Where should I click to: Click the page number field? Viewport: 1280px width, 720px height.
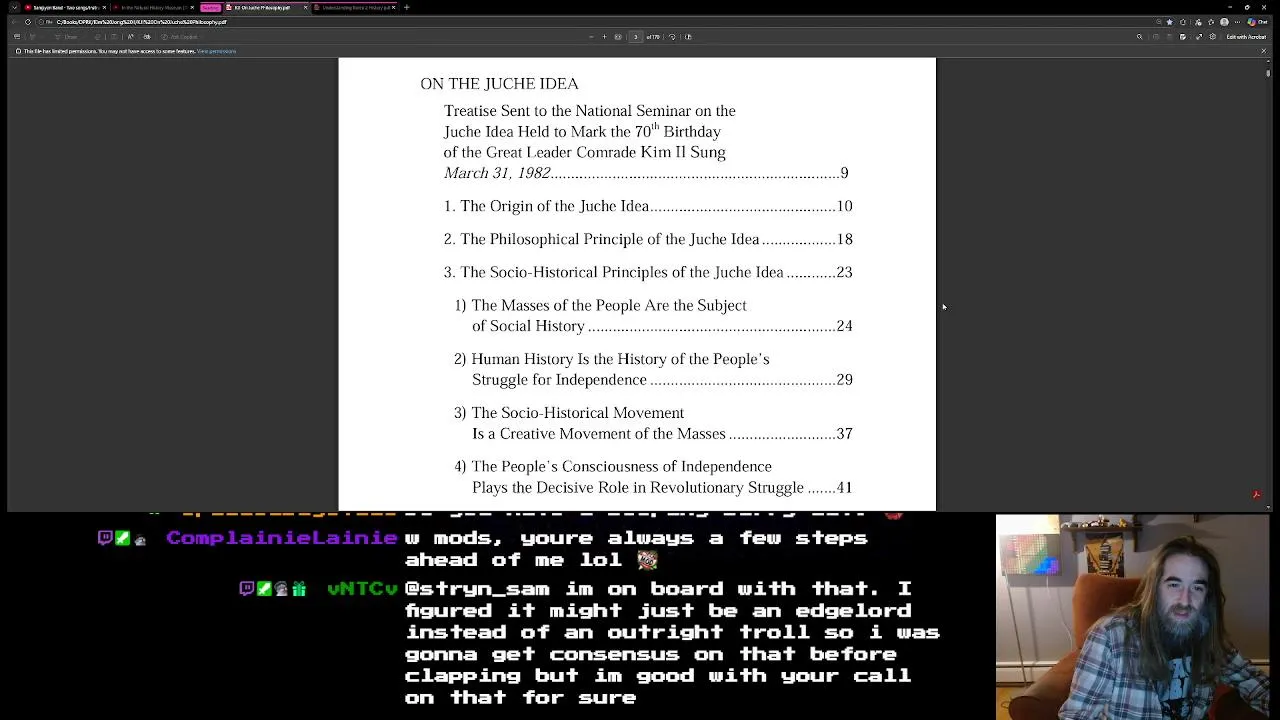pyautogui.click(x=636, y=37)
